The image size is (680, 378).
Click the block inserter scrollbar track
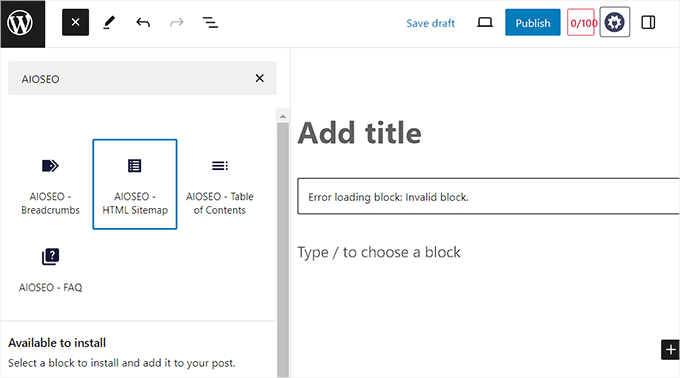click(x=283, y=249)
